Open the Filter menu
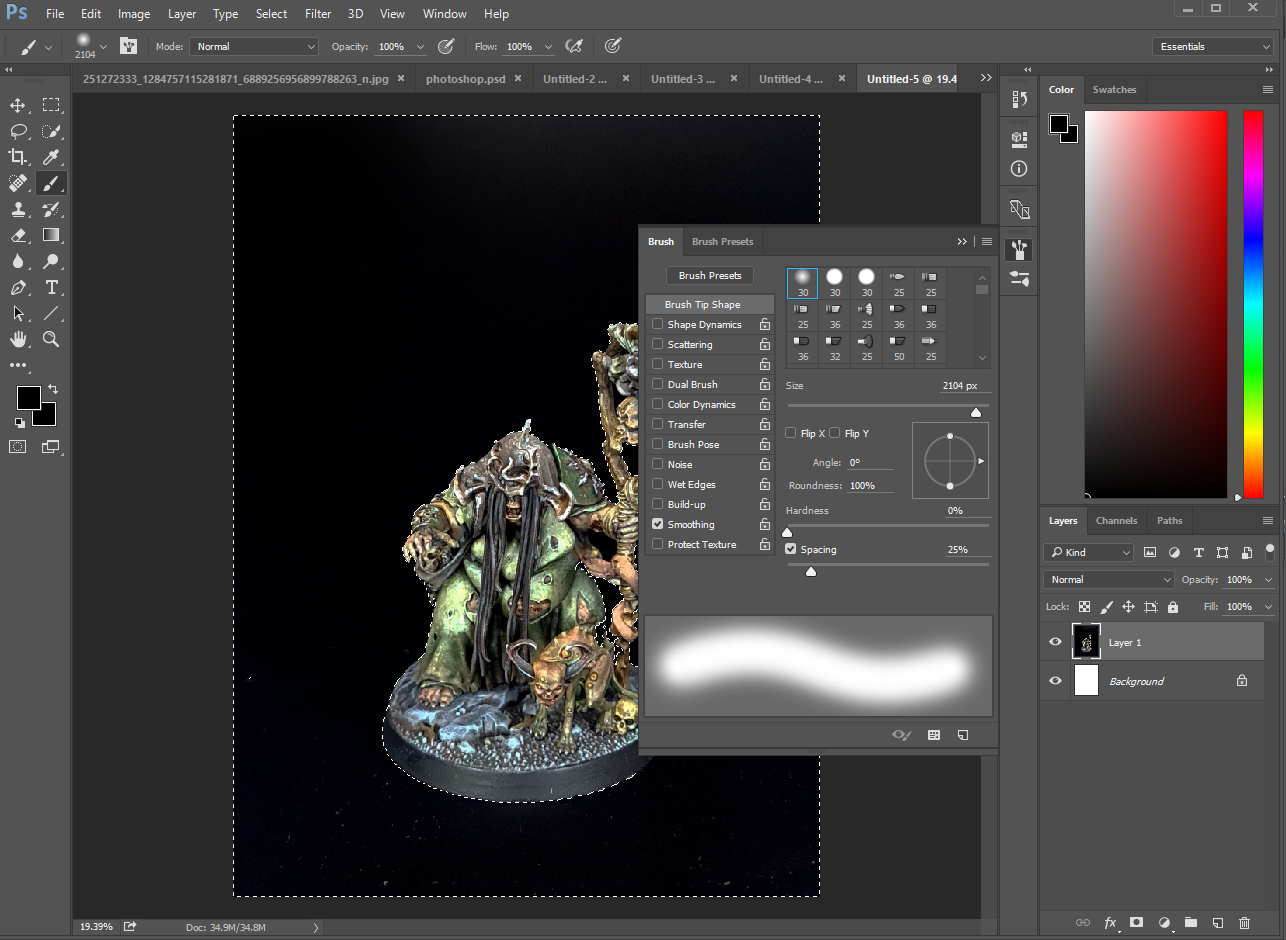This screenshot has width=1286, height=940. [318, 14]
